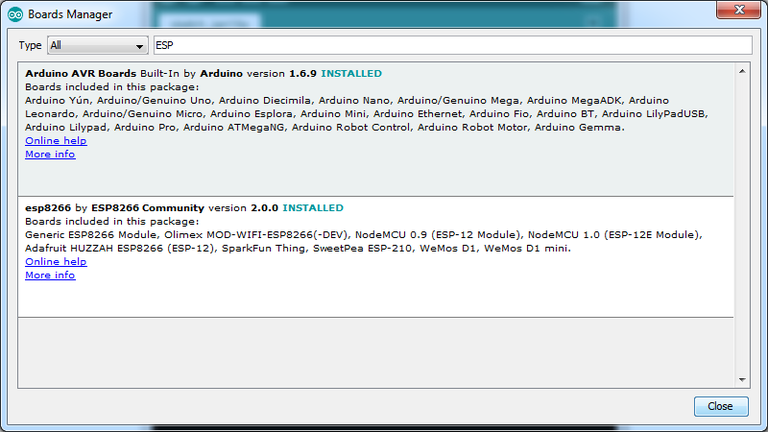Click the Boards Manager window title
This screenshot has width=768, height=432.
[70, 15]
